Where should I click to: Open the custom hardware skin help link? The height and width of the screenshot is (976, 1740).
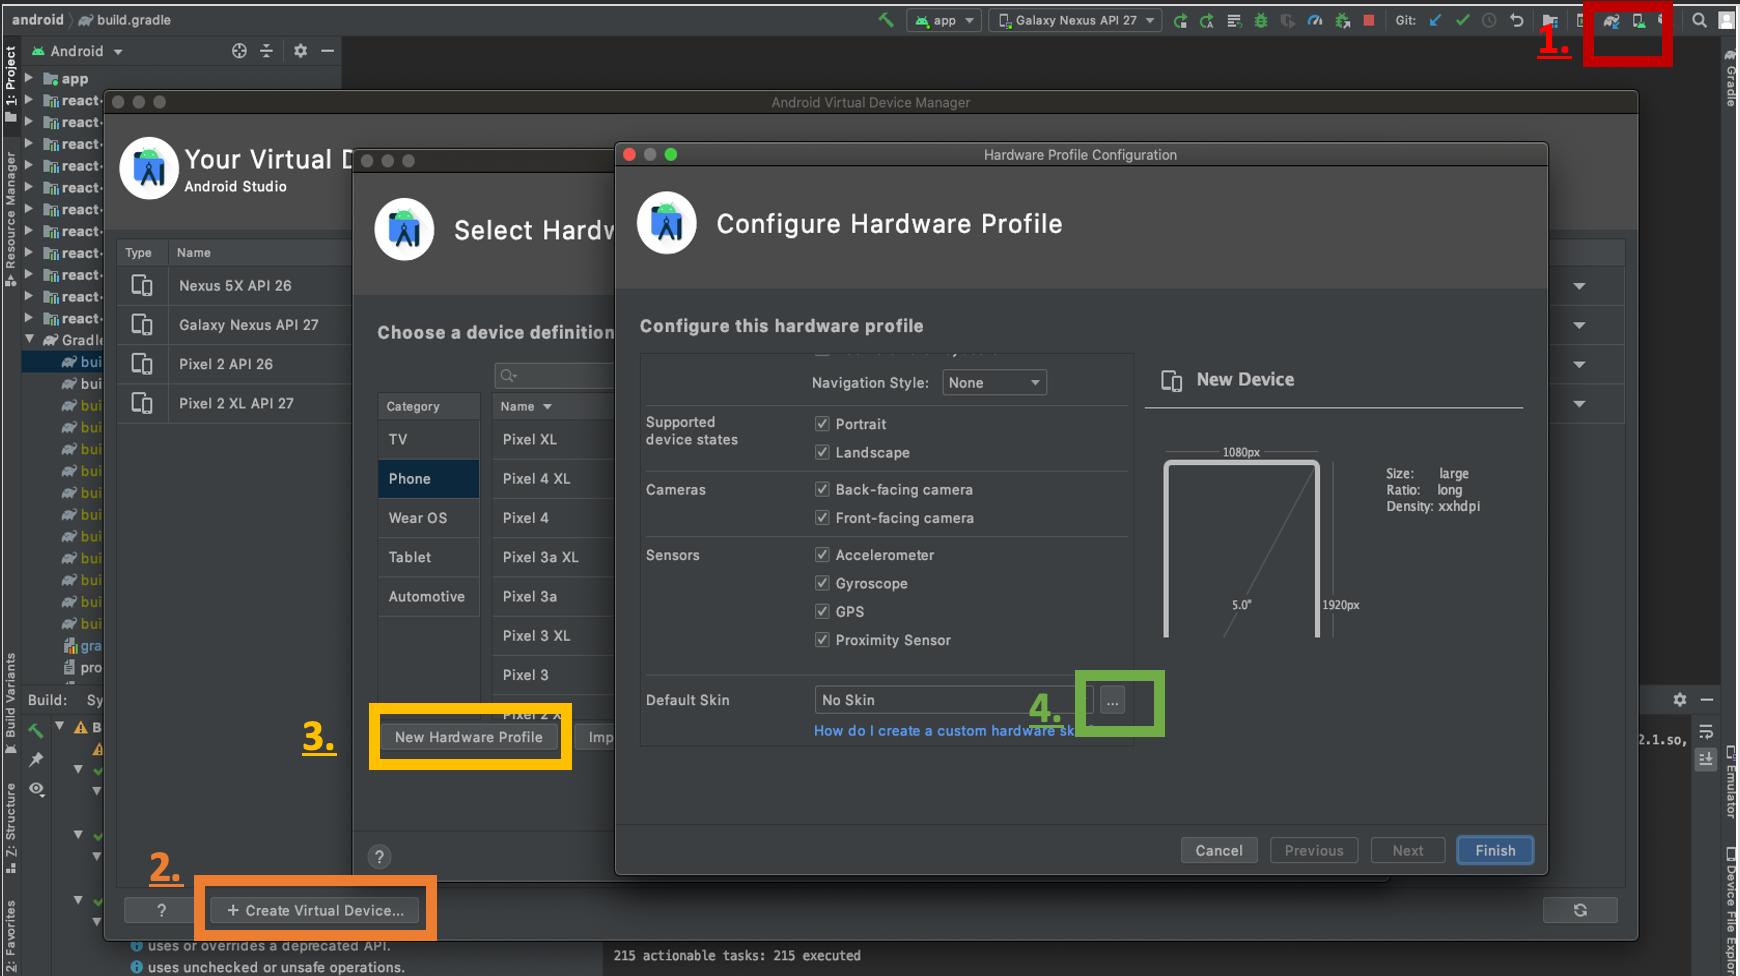(x=944, y=731)
